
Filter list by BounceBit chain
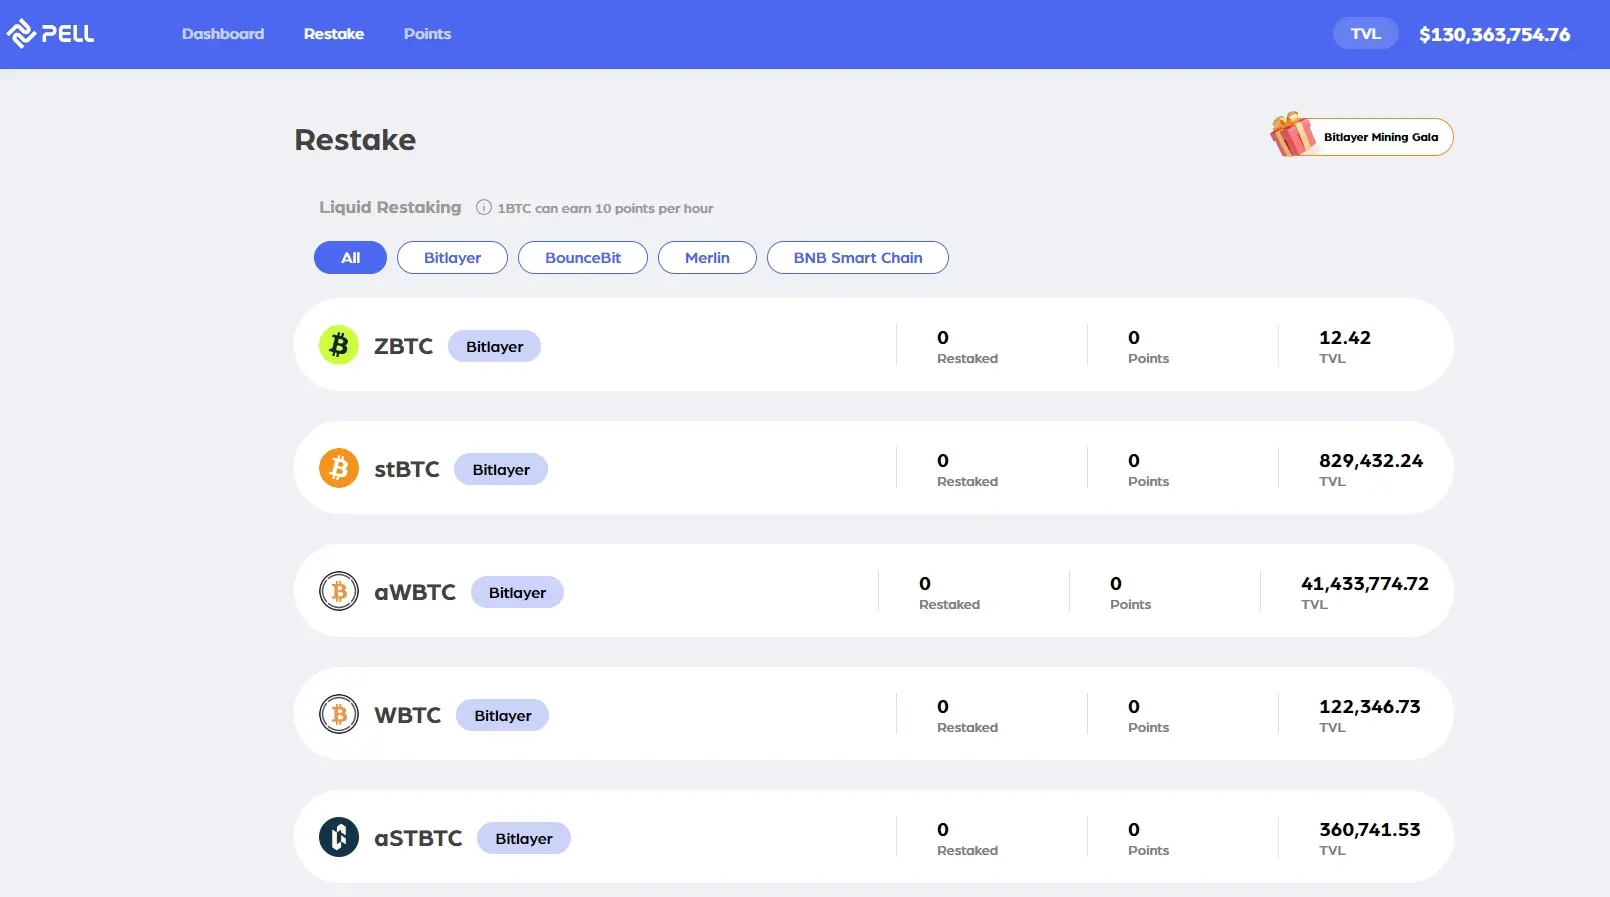[583, 258]
